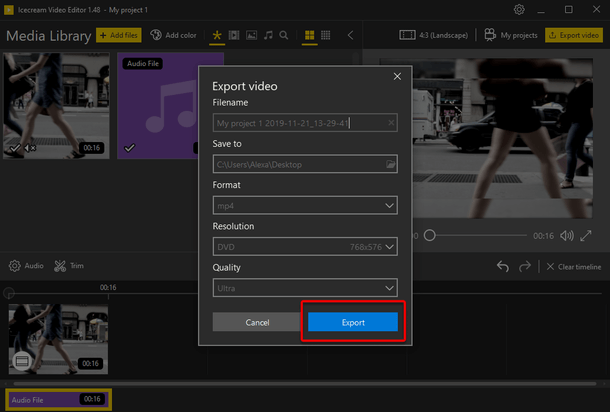Select the favorites star filter
The height and width of the screenshot is (412, 610).
pyautogui.click(x=217, y=35)
